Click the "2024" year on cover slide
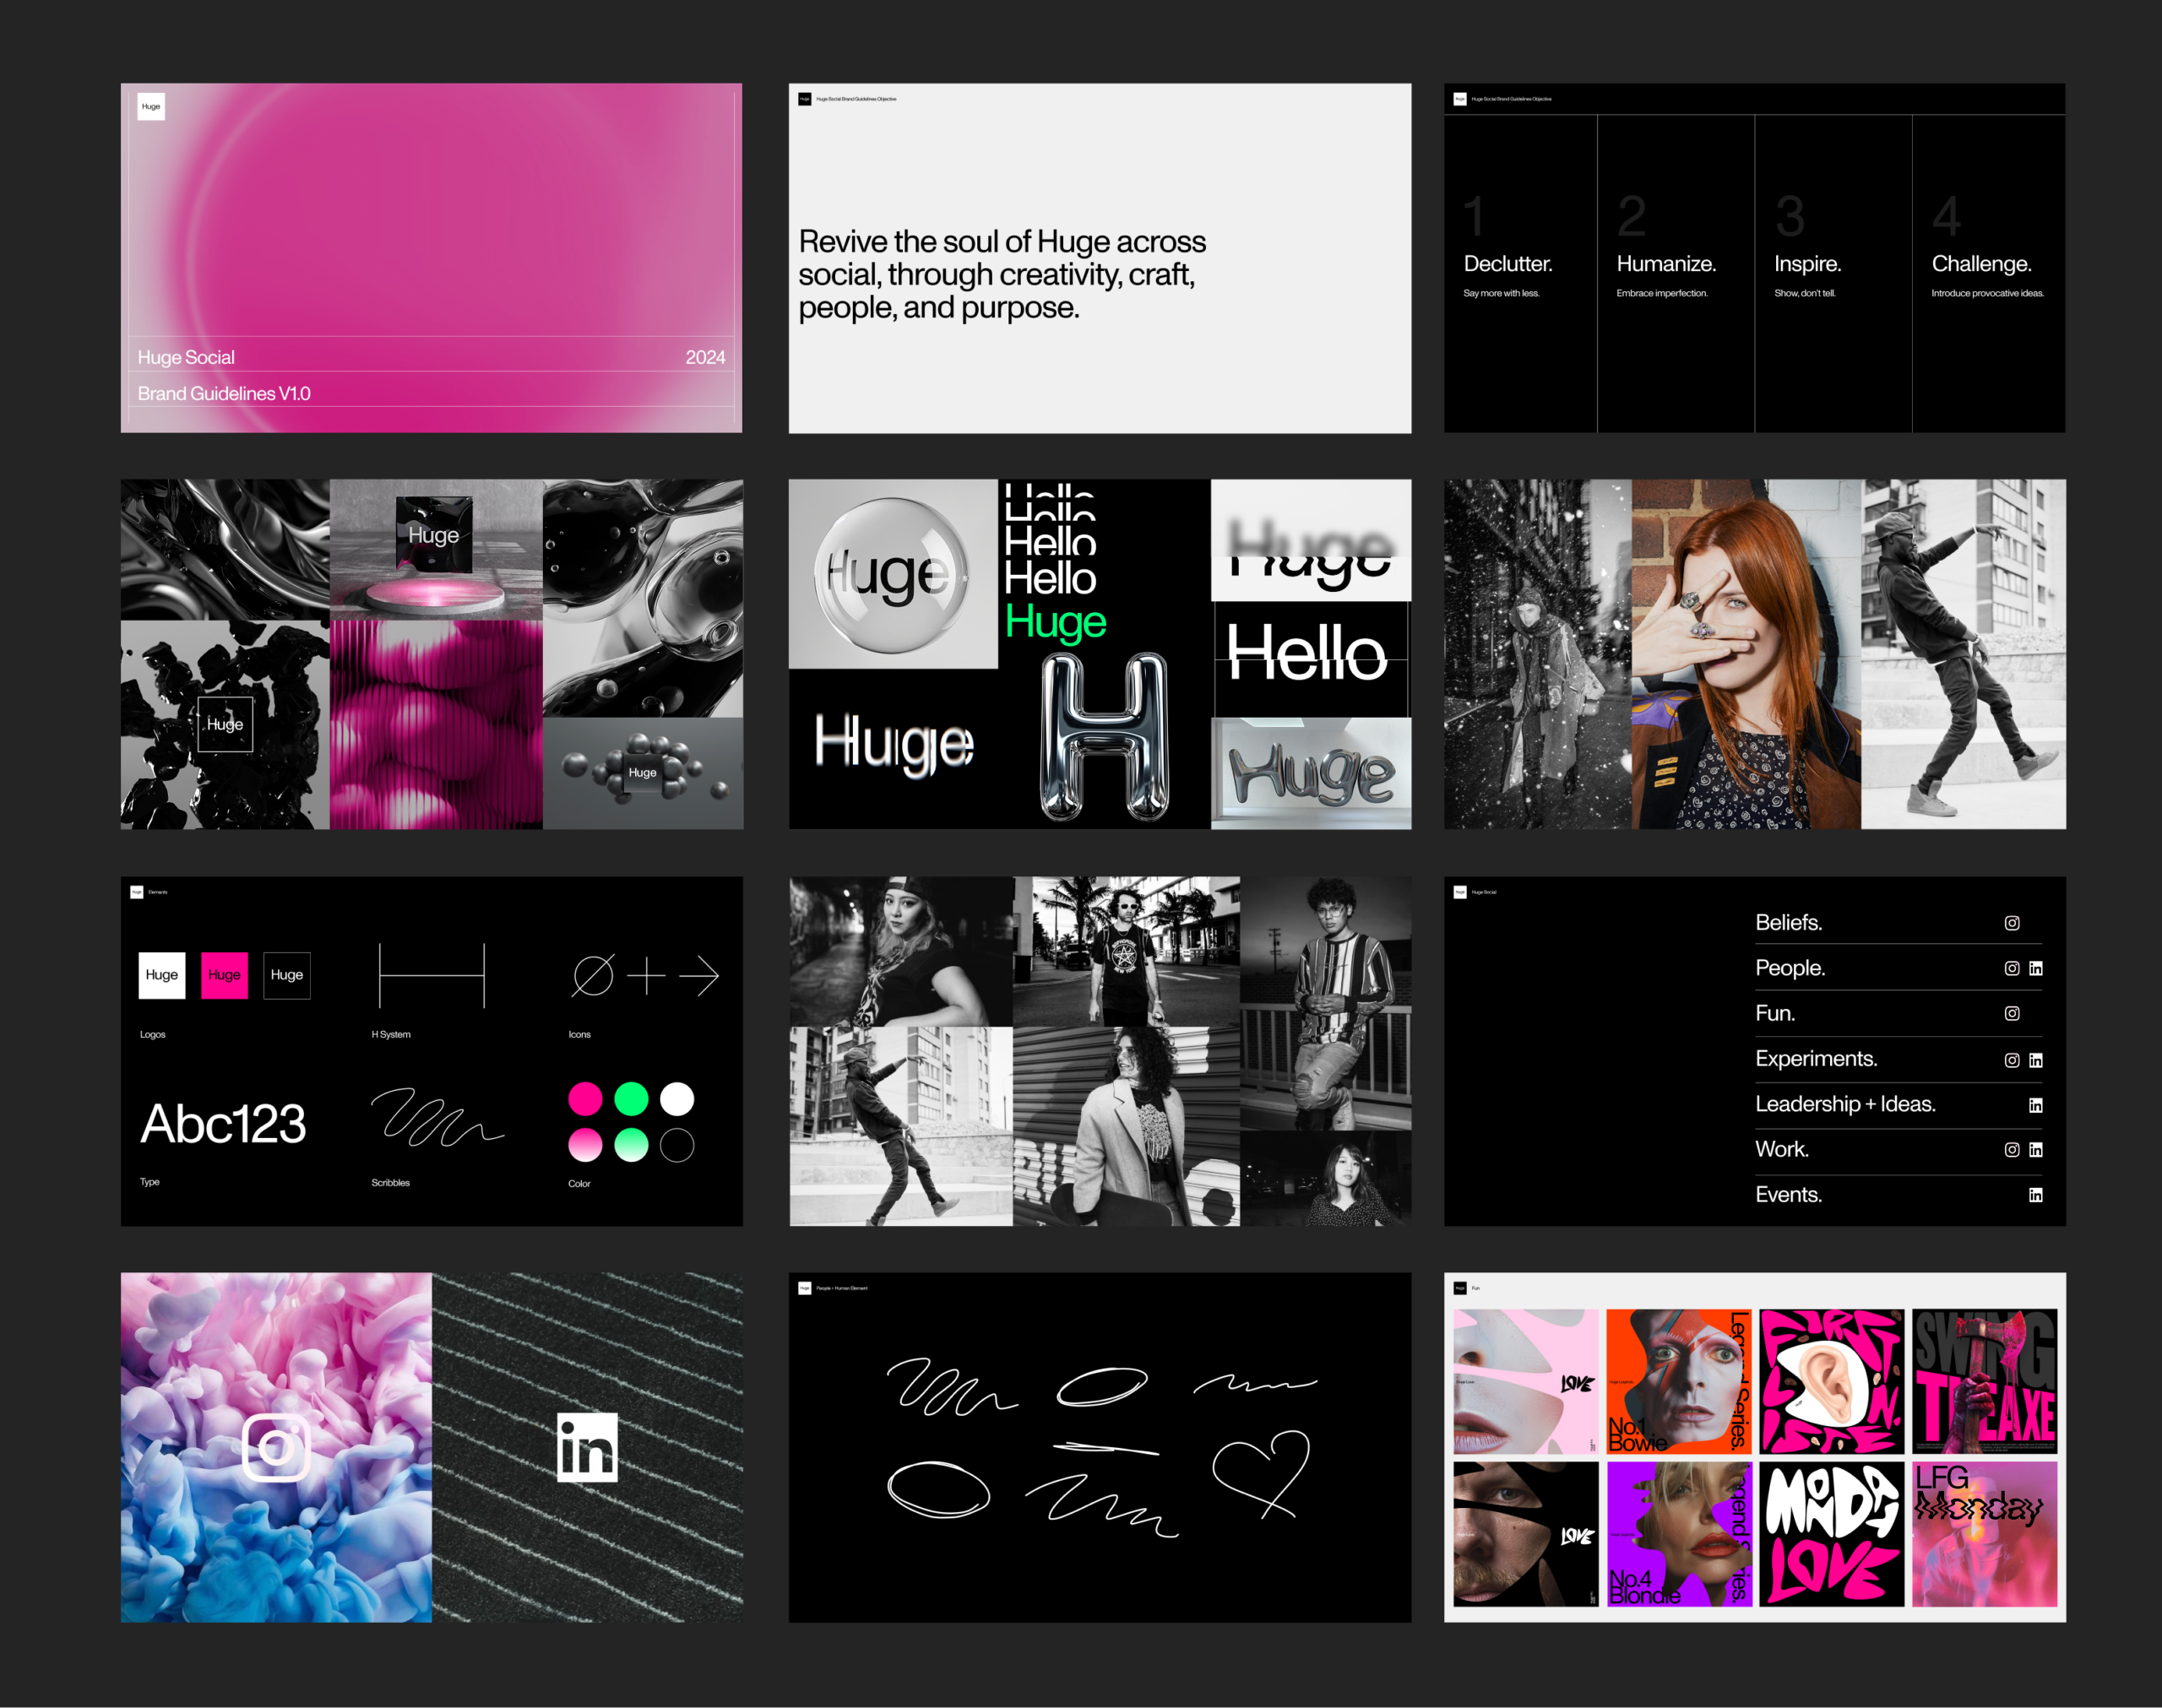 tap(706, 357)
